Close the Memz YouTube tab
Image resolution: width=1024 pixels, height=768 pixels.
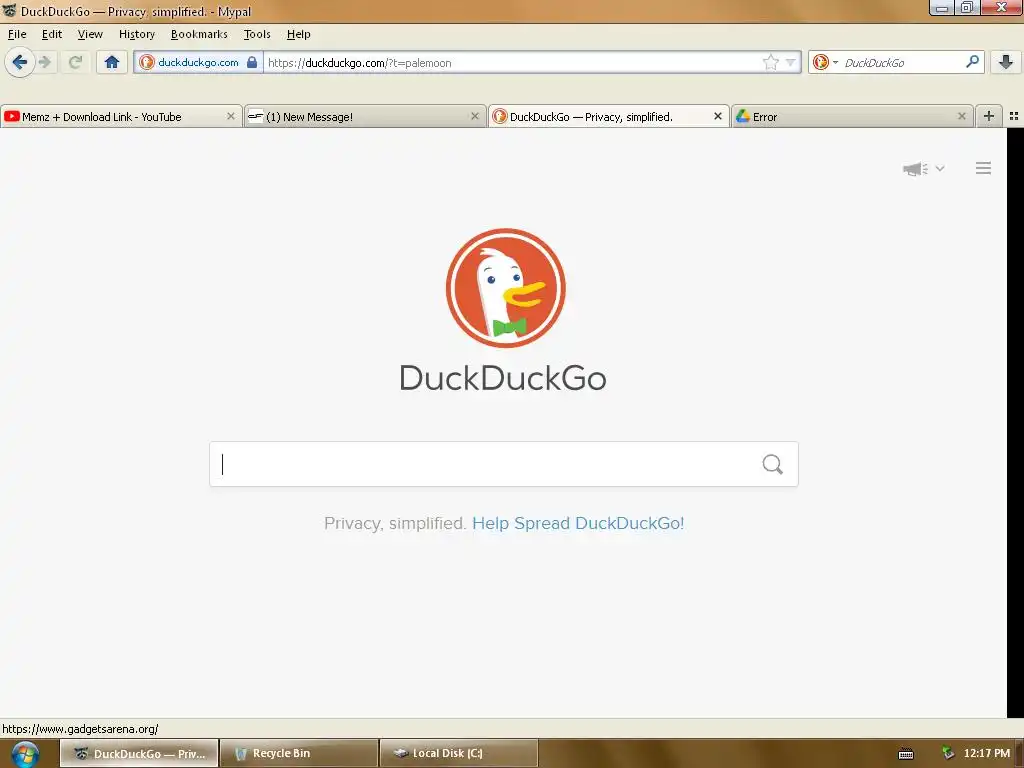231,116
